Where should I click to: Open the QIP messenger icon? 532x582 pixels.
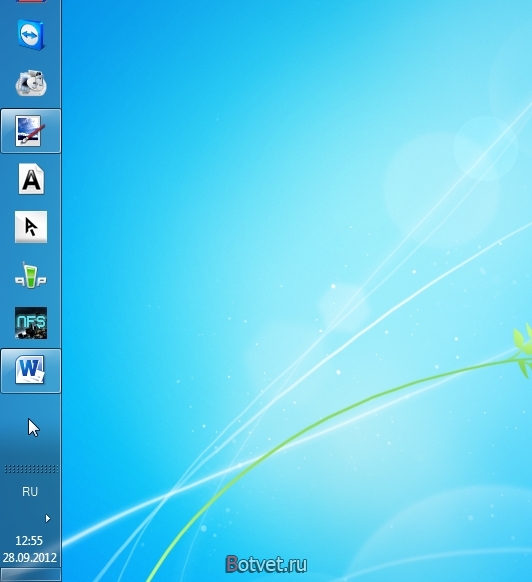click(x=31, y=275)
